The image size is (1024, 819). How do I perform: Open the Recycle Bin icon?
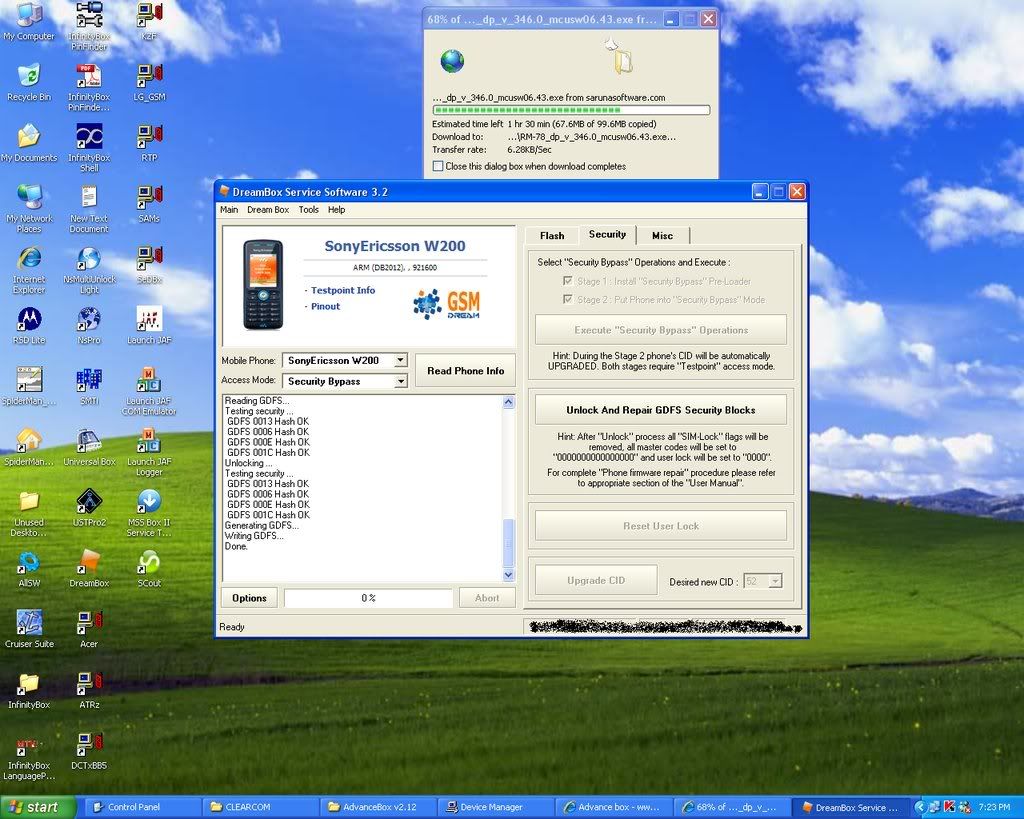pyautogui.click(x=29, y=82)
